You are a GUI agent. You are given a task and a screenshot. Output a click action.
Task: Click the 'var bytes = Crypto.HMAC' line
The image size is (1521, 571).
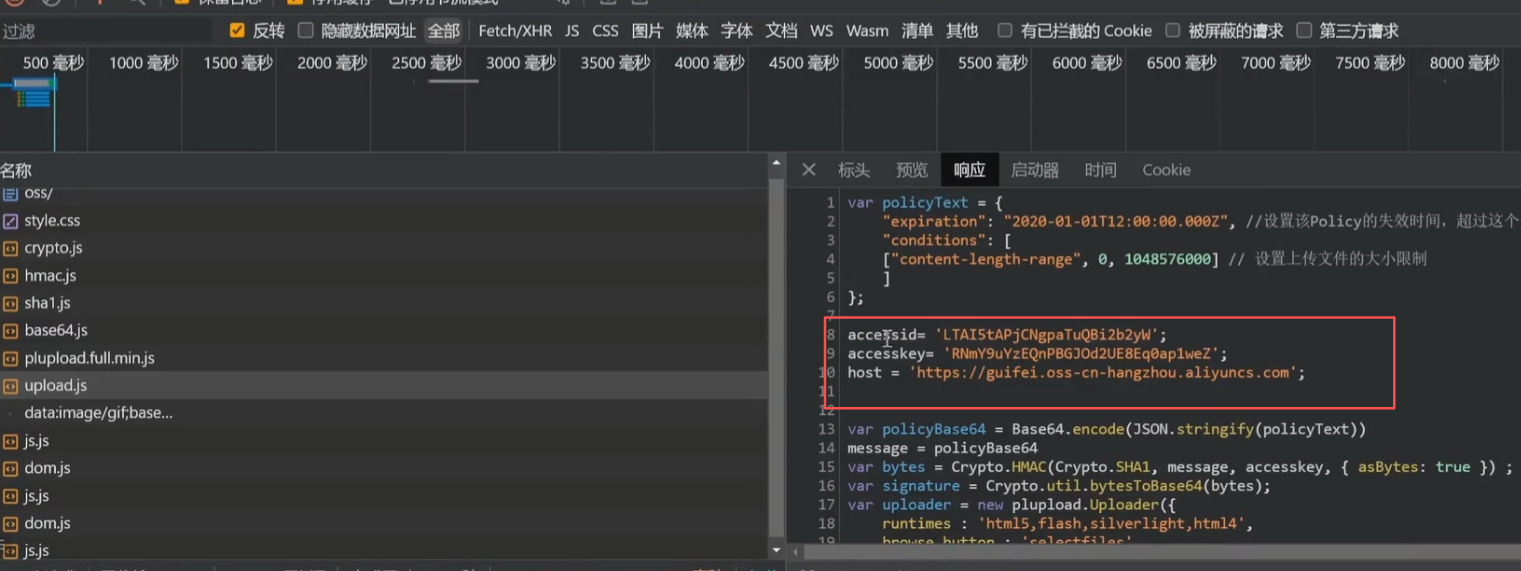tap(1180, 467)
